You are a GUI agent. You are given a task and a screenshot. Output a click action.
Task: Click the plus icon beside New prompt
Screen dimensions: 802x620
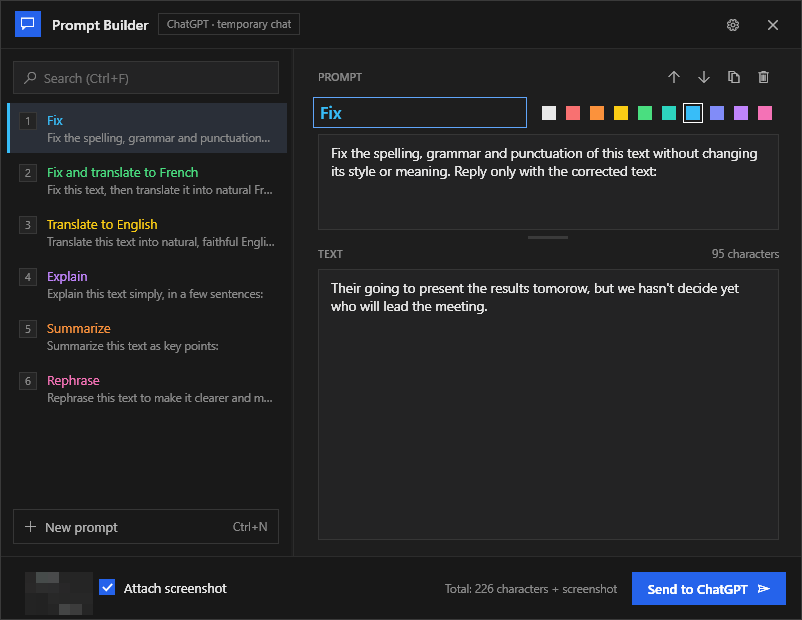[x=31, y=526]
